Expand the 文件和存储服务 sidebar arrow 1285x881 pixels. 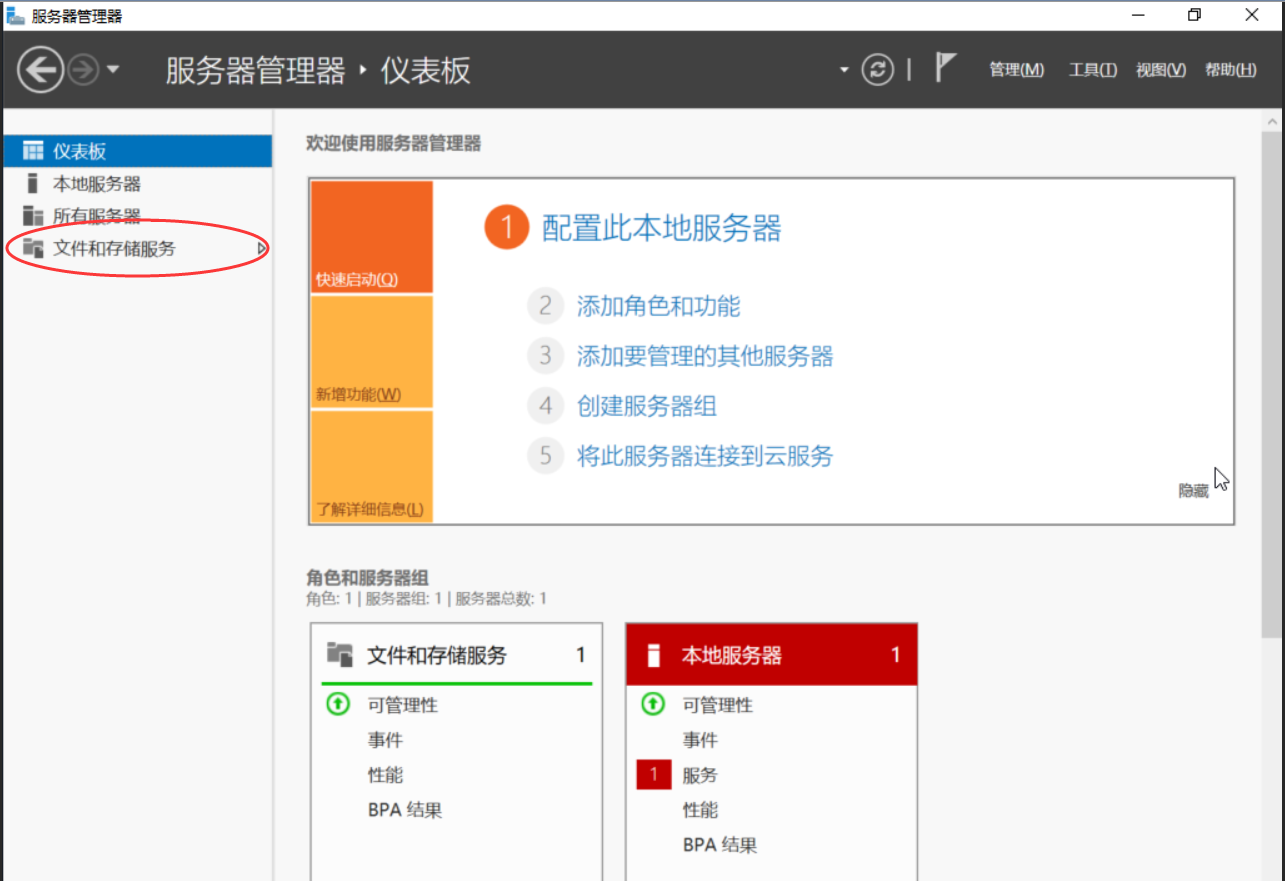click(x=261, y=248)
